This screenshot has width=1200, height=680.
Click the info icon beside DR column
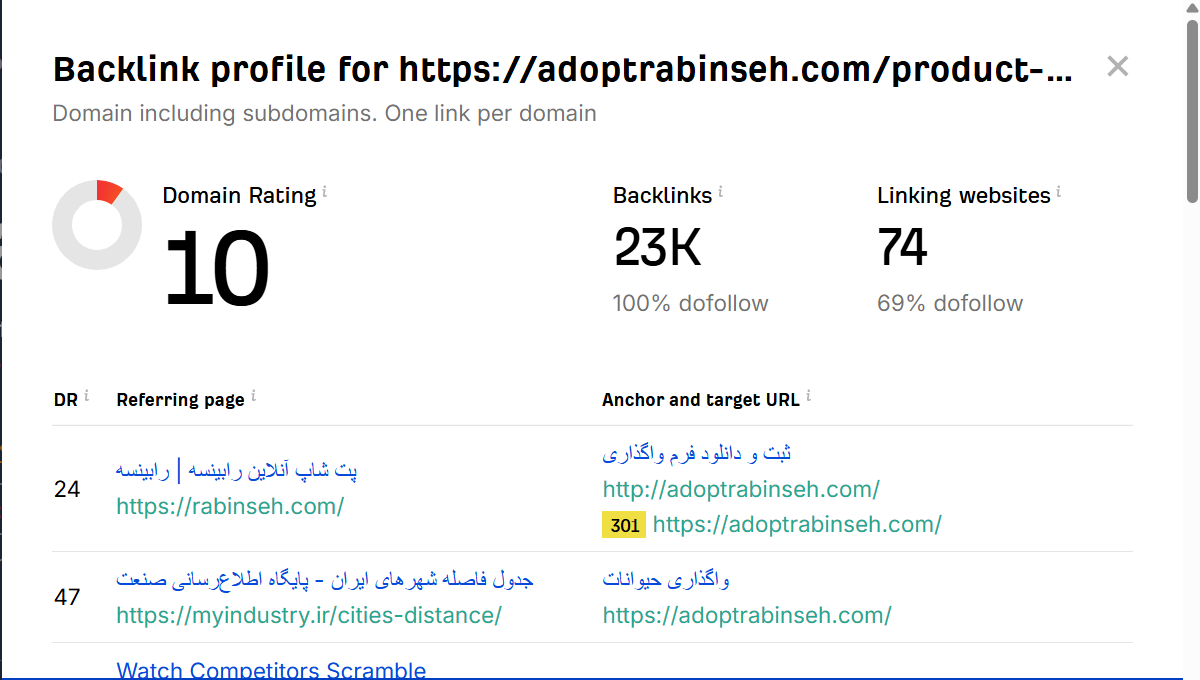tap(86, 396)
